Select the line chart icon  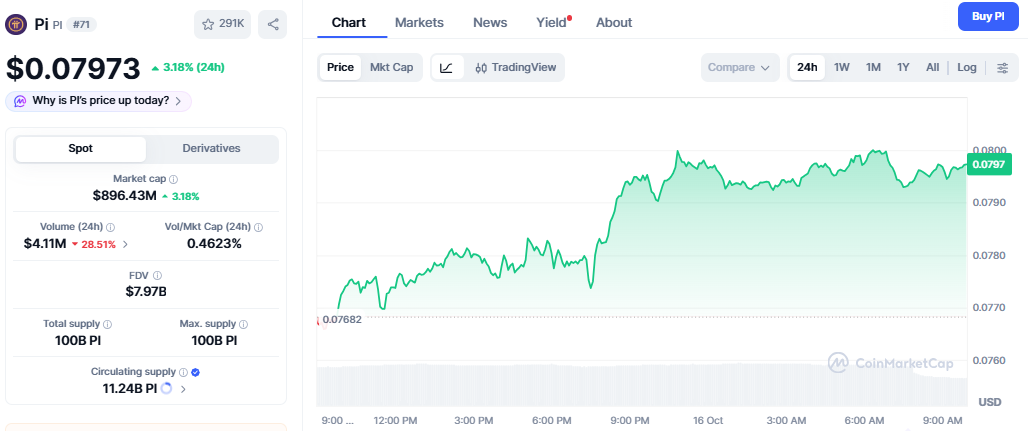[446, 68]
